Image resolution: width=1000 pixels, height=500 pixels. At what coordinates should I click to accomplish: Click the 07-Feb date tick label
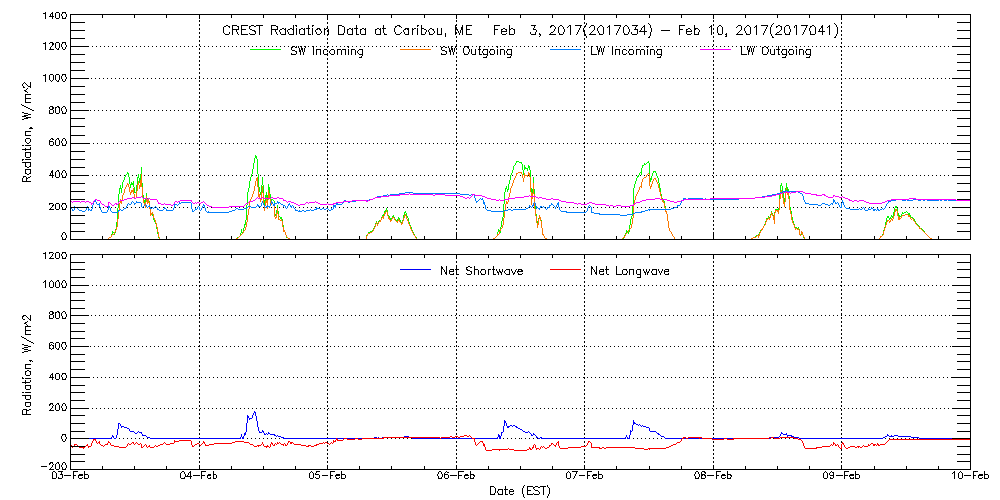click(x=584, y=477)
